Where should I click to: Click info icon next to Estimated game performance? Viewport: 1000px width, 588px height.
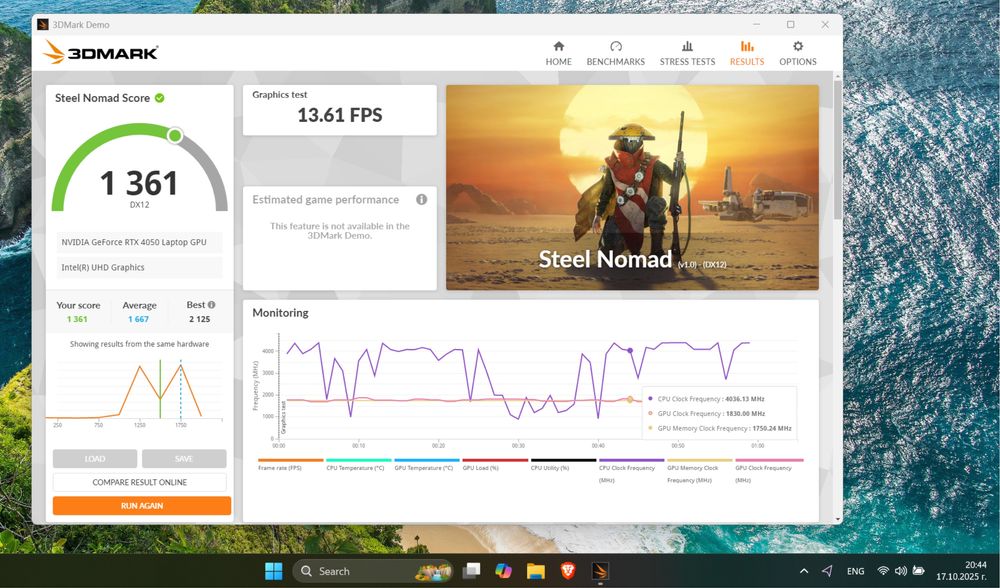[x=421, y=200]
